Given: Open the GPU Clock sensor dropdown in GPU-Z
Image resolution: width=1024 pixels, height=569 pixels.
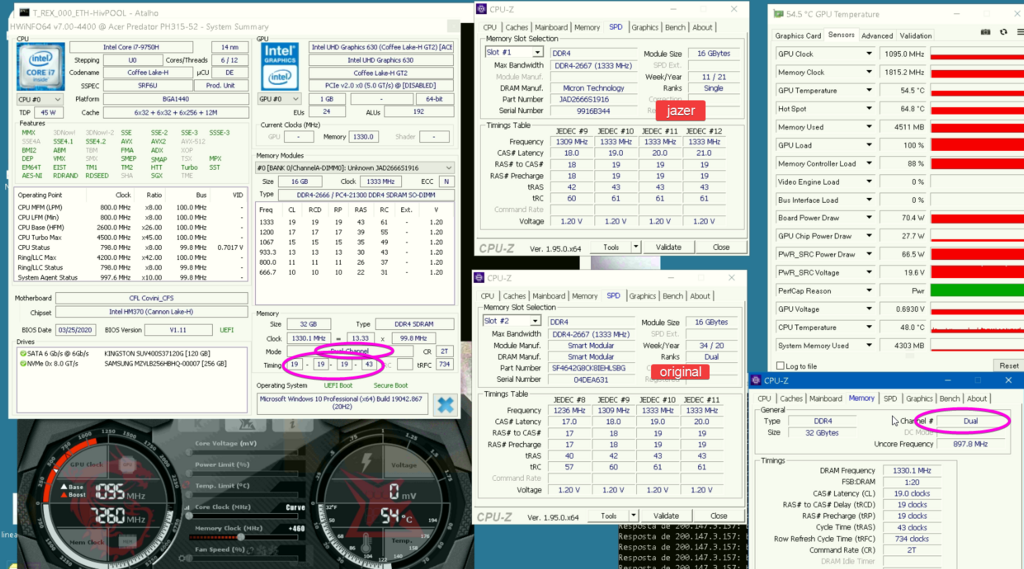Looking at the screenshot, I should tap(869, 54).
